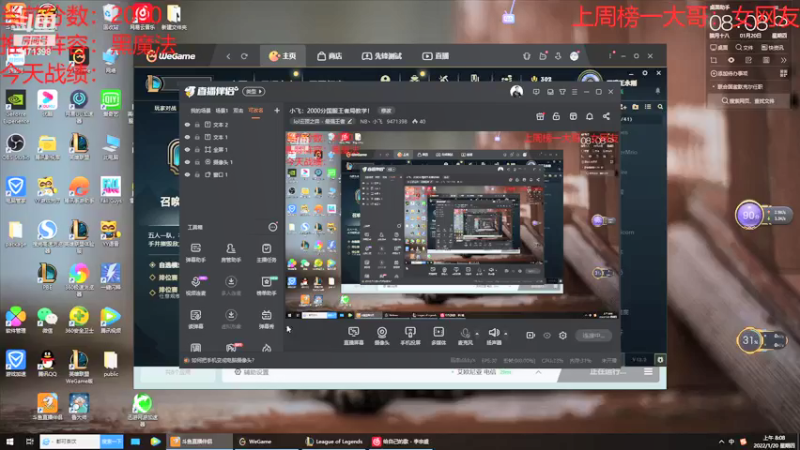The width and height of the screenshot is (800, 450).
Task: Open the phone-as-webcam help link in companion status bar
Action: 222,360
